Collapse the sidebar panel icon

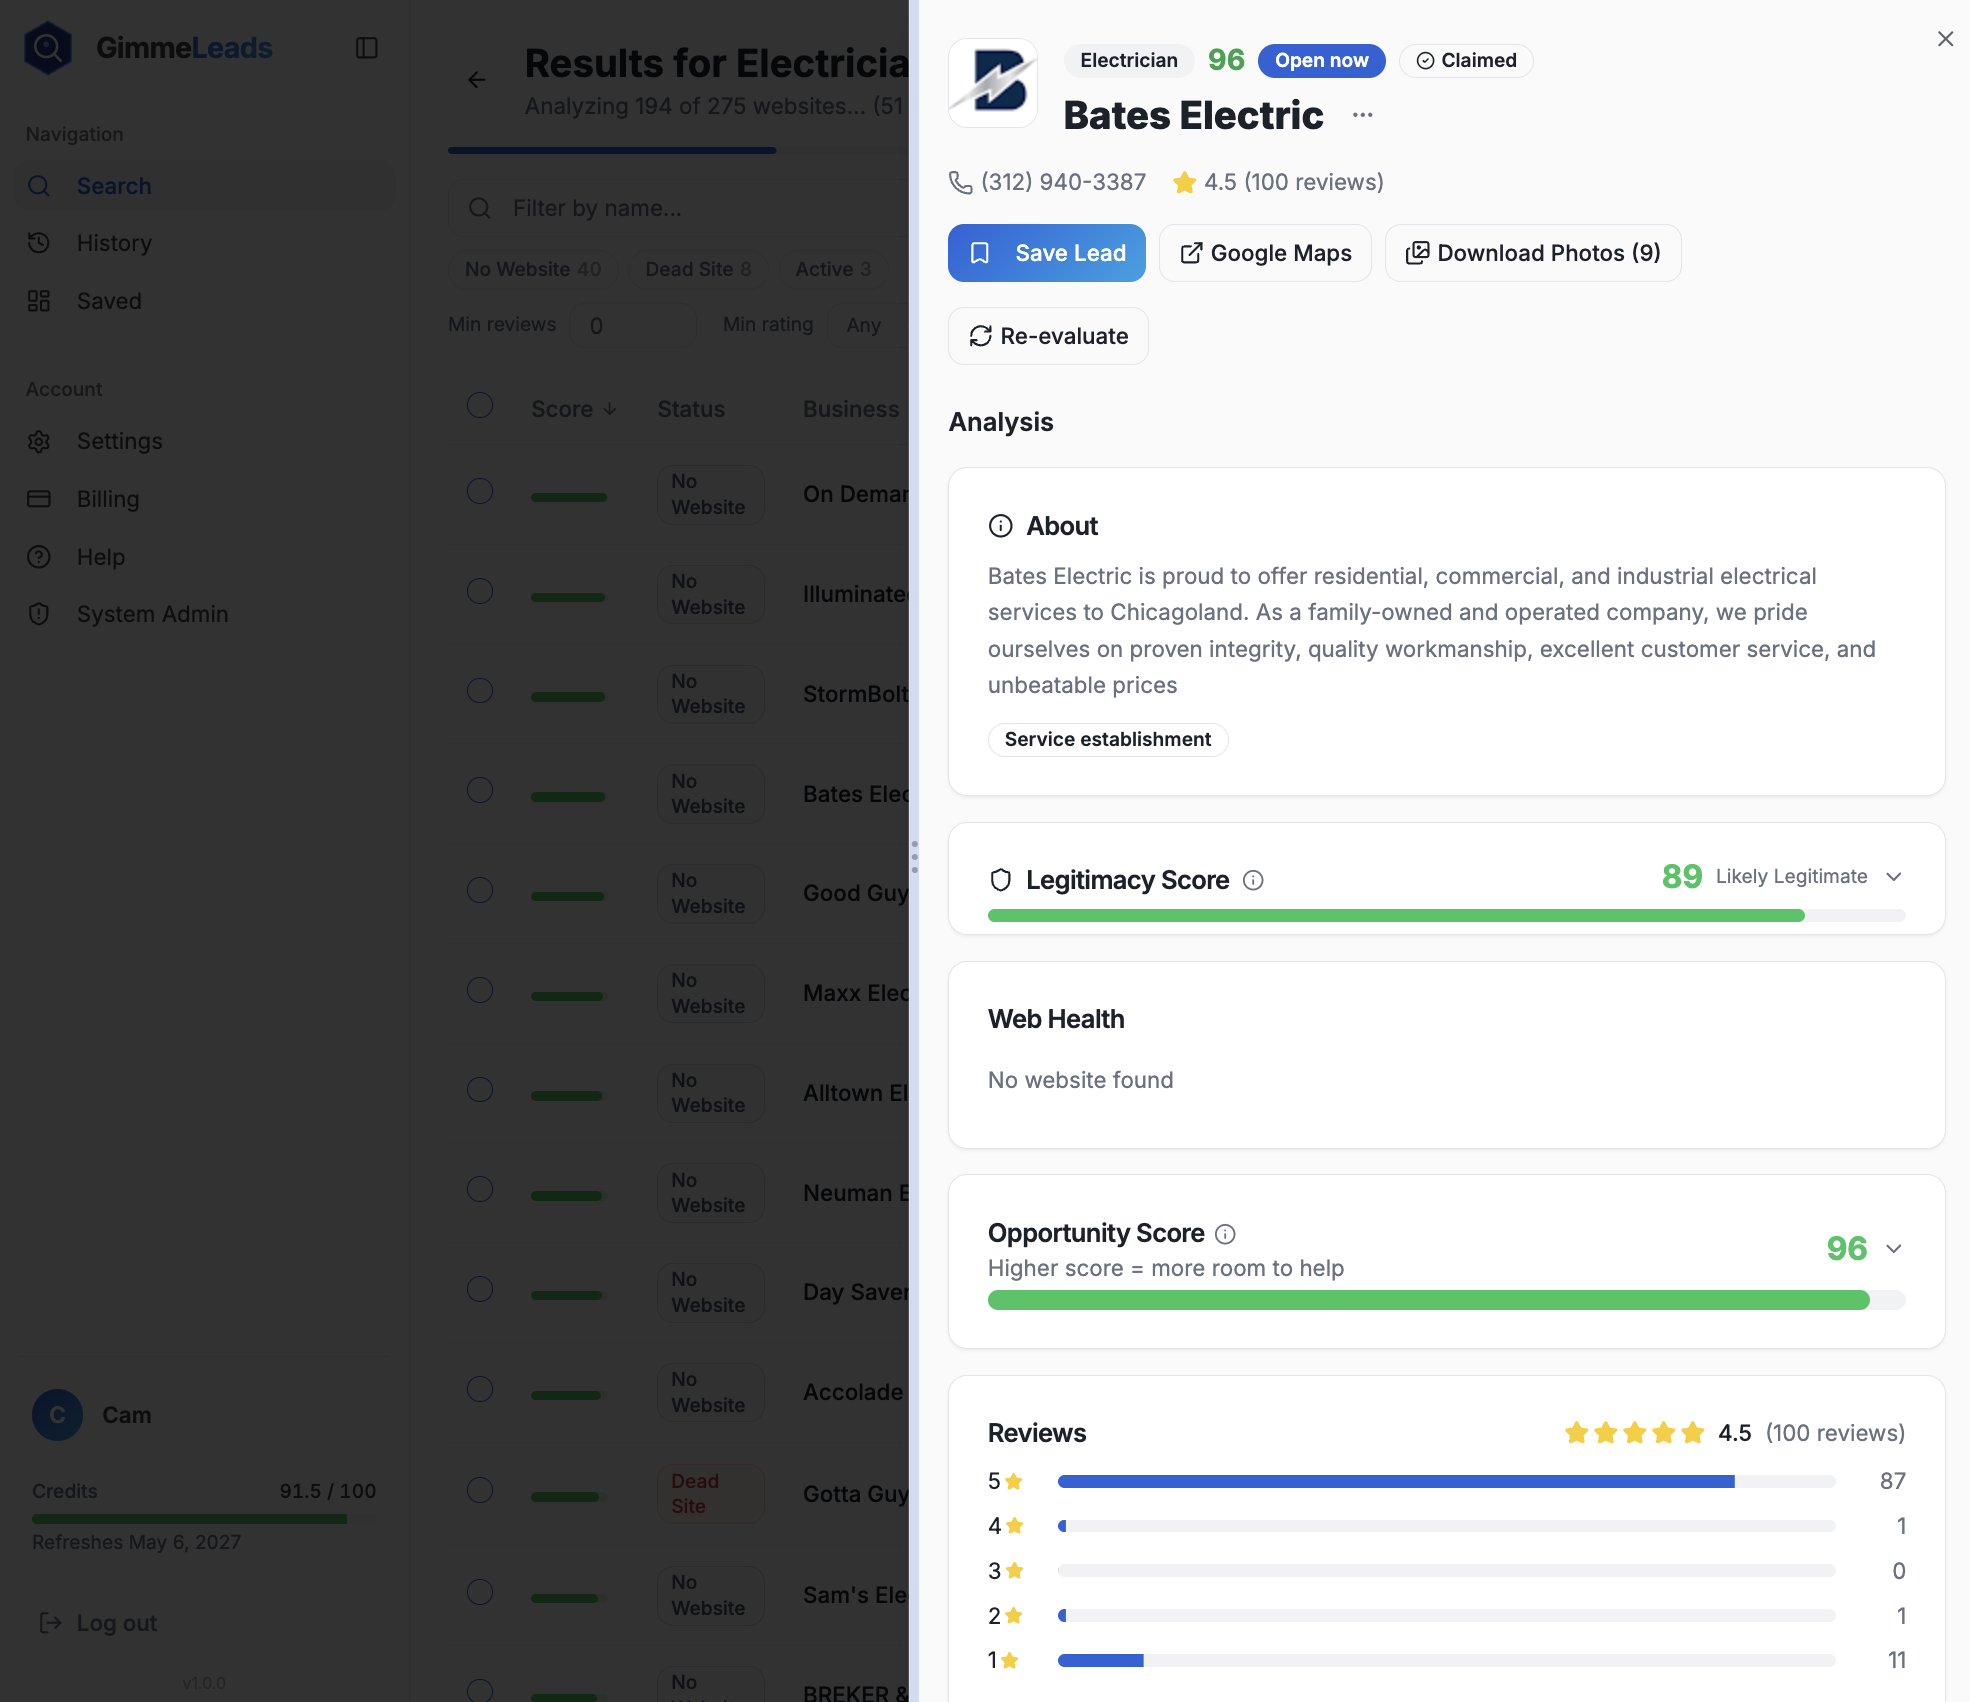[367, 48]
